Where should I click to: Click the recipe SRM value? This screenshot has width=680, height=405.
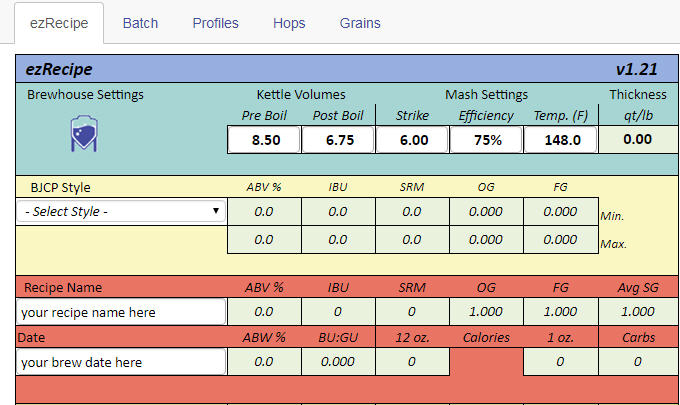point(412,311)
